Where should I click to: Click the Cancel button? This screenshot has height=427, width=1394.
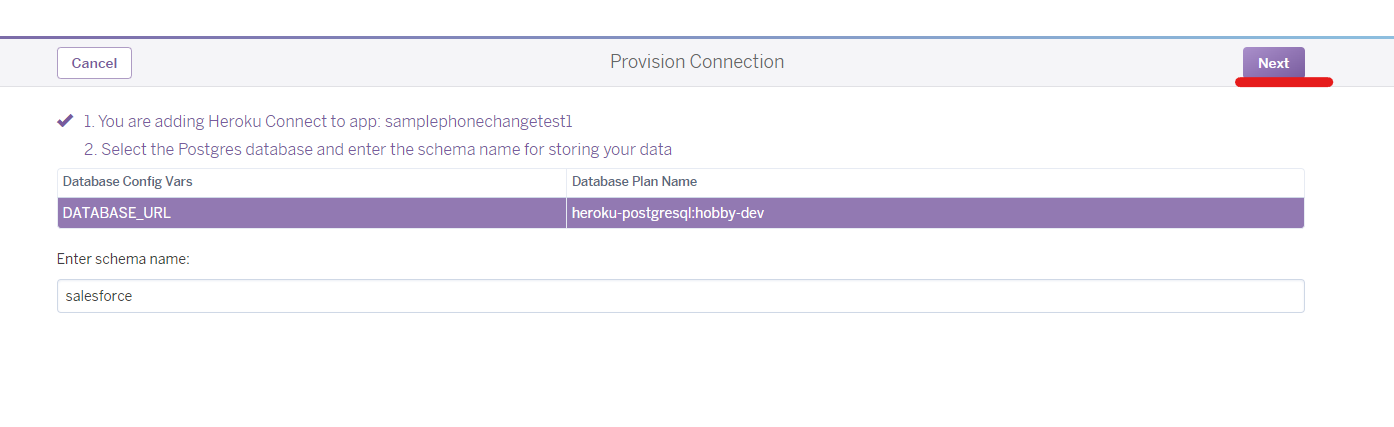coord(94,63)
